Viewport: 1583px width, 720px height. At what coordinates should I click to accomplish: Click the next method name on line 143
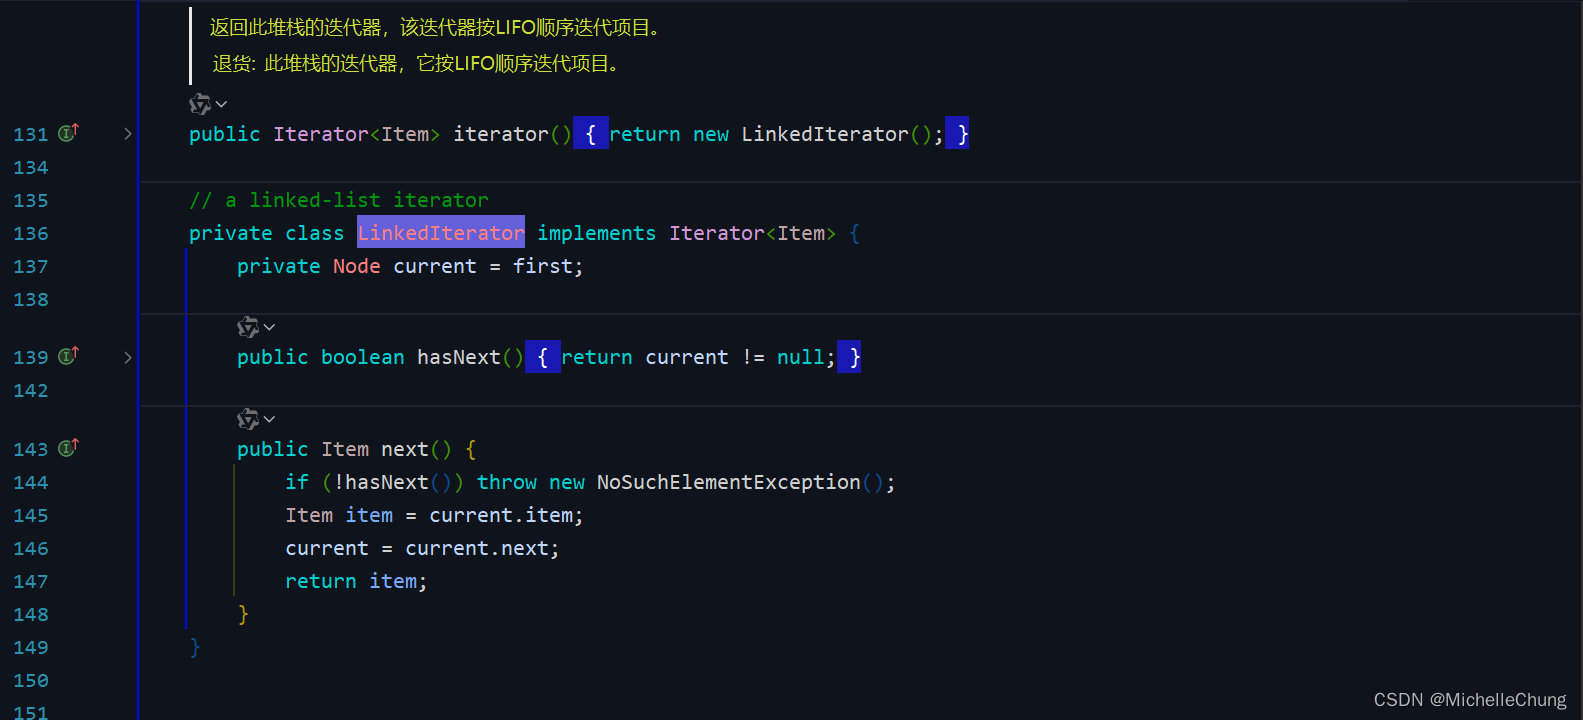point(405,449)
